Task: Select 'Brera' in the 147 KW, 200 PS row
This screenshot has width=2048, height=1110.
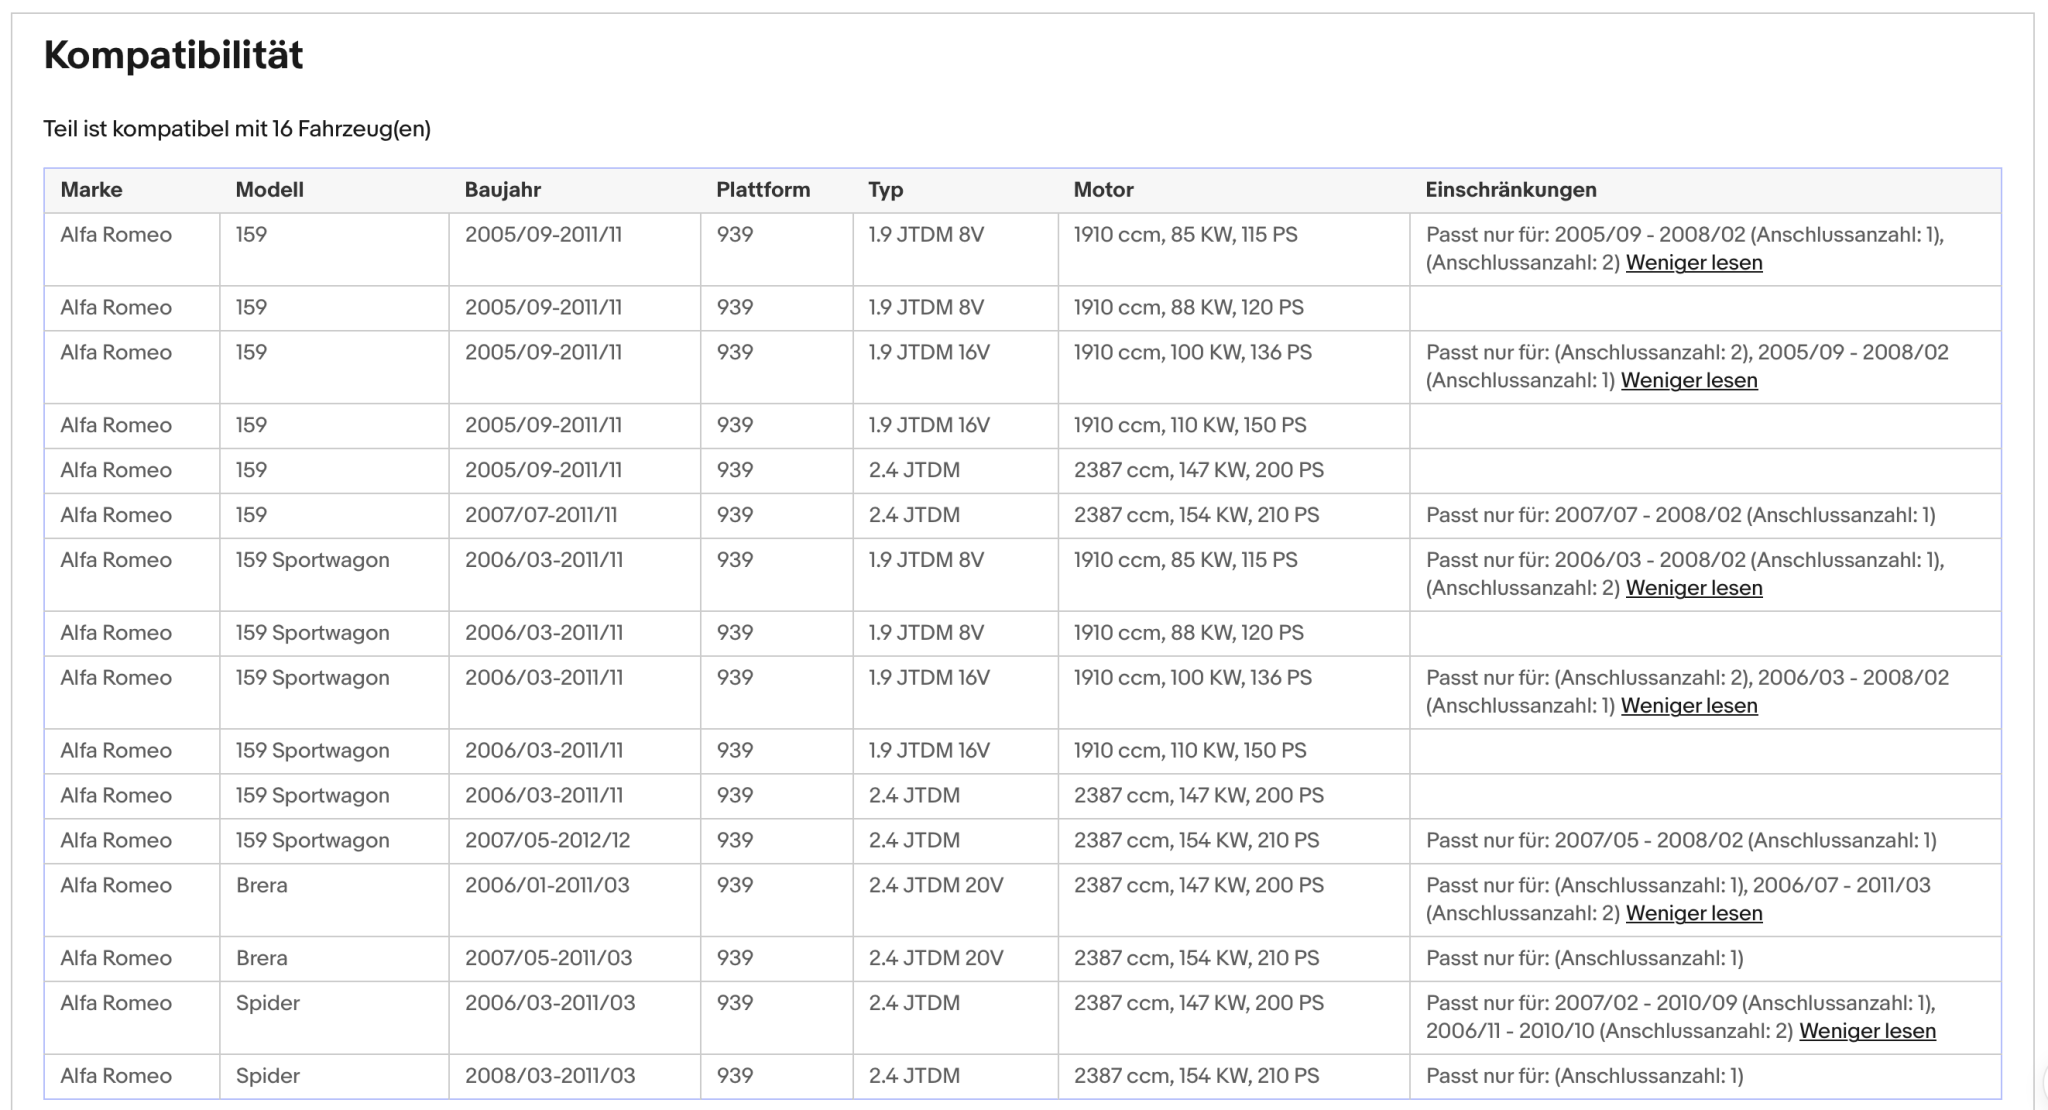Action: click(x=261, y=885)
